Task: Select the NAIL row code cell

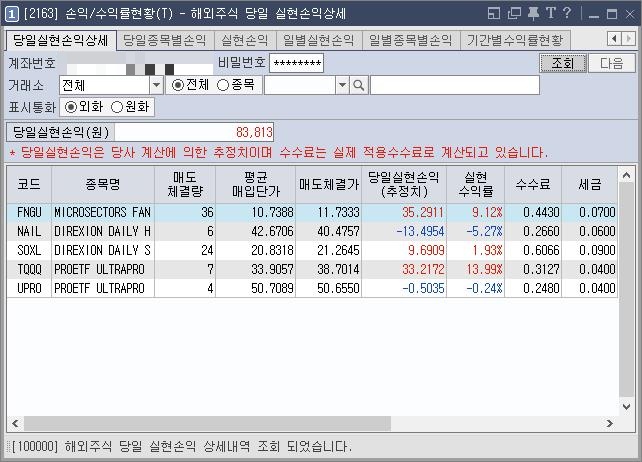Action: pyautogui.click(x=29, y=231)
